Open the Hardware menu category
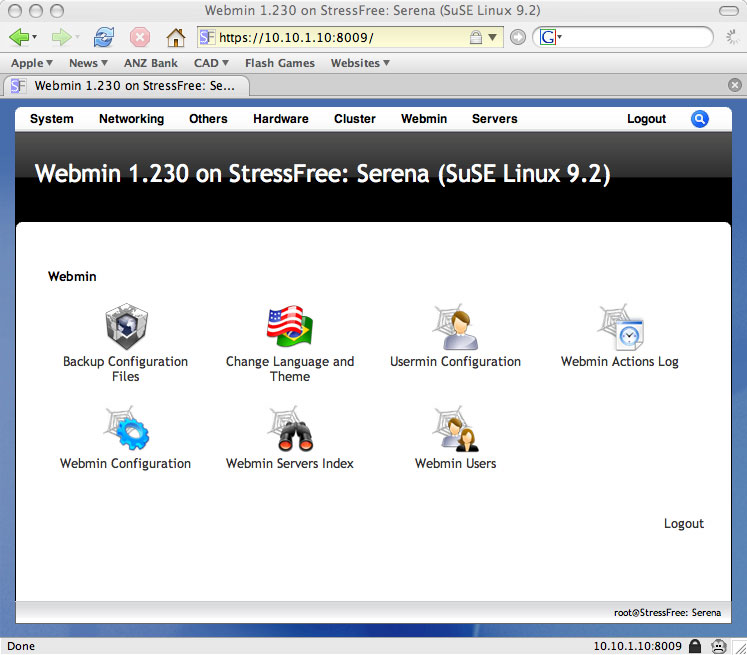The width and height of the screenshot is (747, 655). [x=281, y=119]
